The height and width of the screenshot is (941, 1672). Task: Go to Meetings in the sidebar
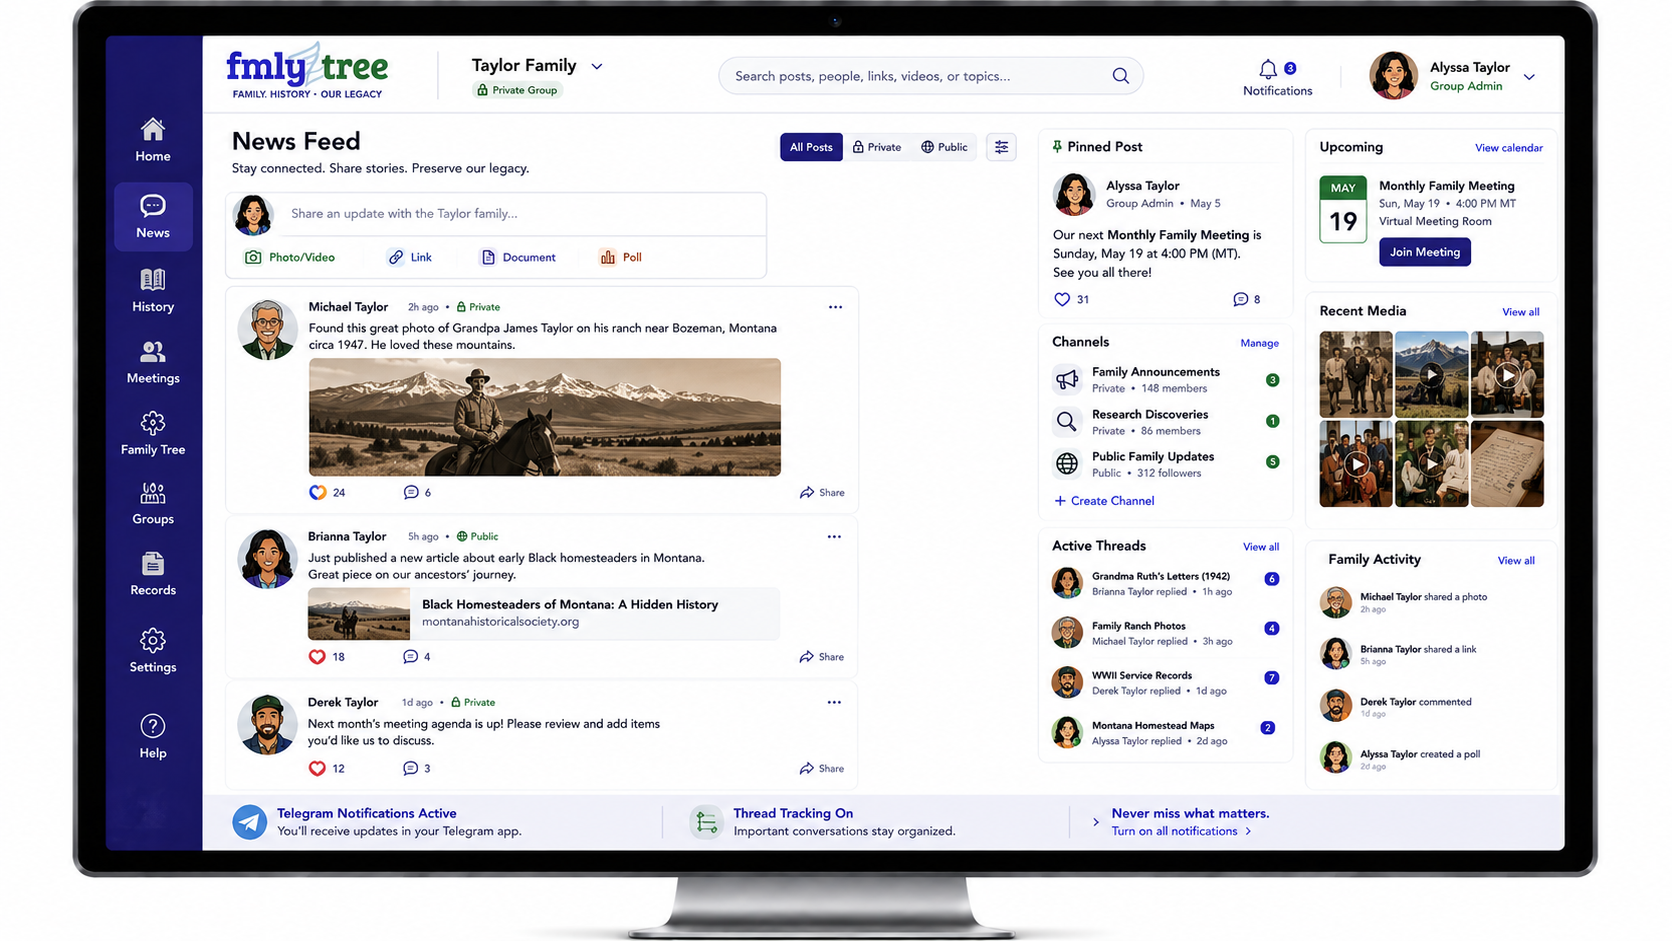point(153,362)
